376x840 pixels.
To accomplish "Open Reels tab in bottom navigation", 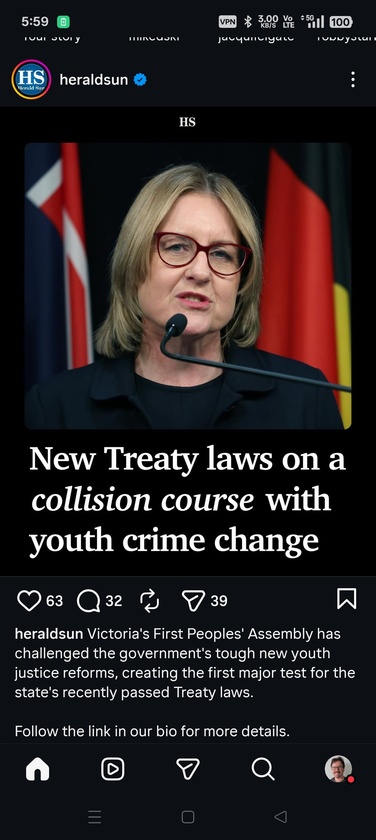I will click(x=112, y=769).
